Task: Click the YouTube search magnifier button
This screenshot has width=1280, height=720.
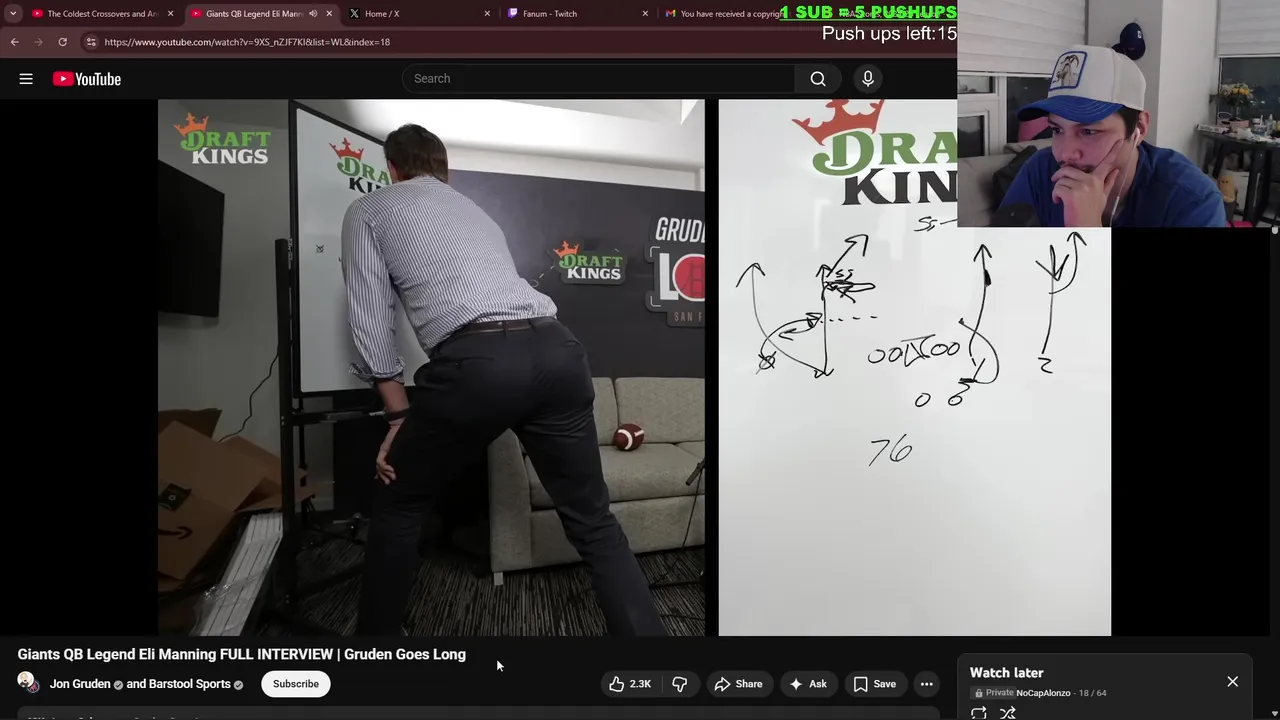Action: (x=818, y=79)
